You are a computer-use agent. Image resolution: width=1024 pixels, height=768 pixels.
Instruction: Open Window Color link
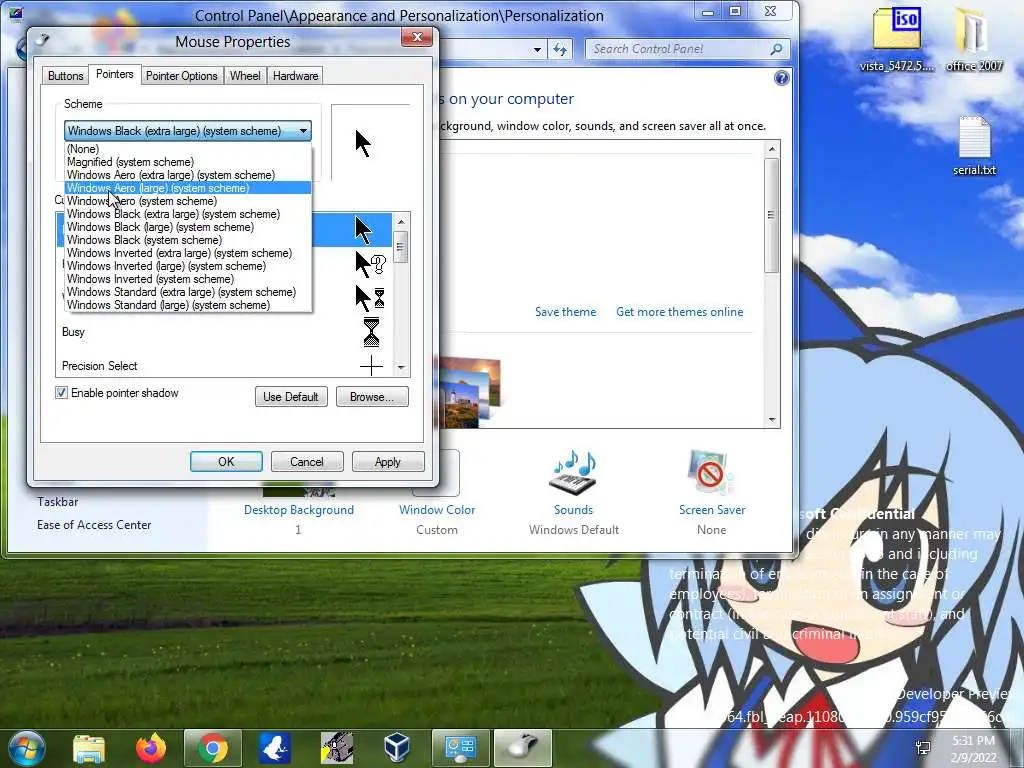coord(437,510)
